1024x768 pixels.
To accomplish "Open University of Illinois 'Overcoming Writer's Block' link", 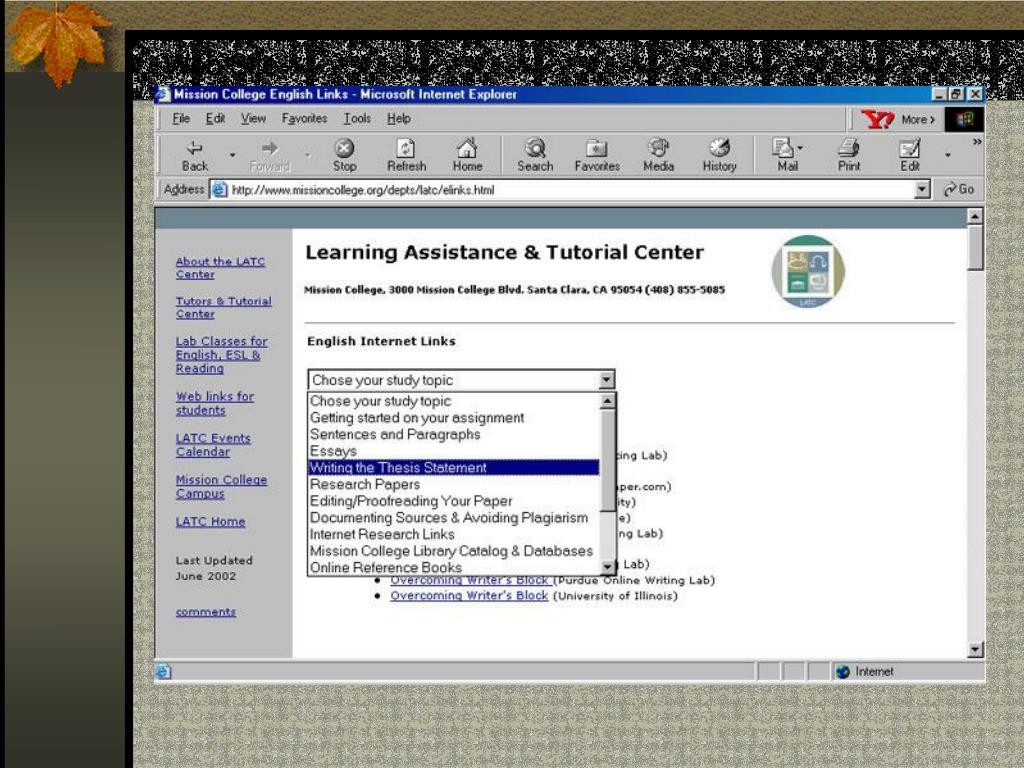I will point(469,596).
